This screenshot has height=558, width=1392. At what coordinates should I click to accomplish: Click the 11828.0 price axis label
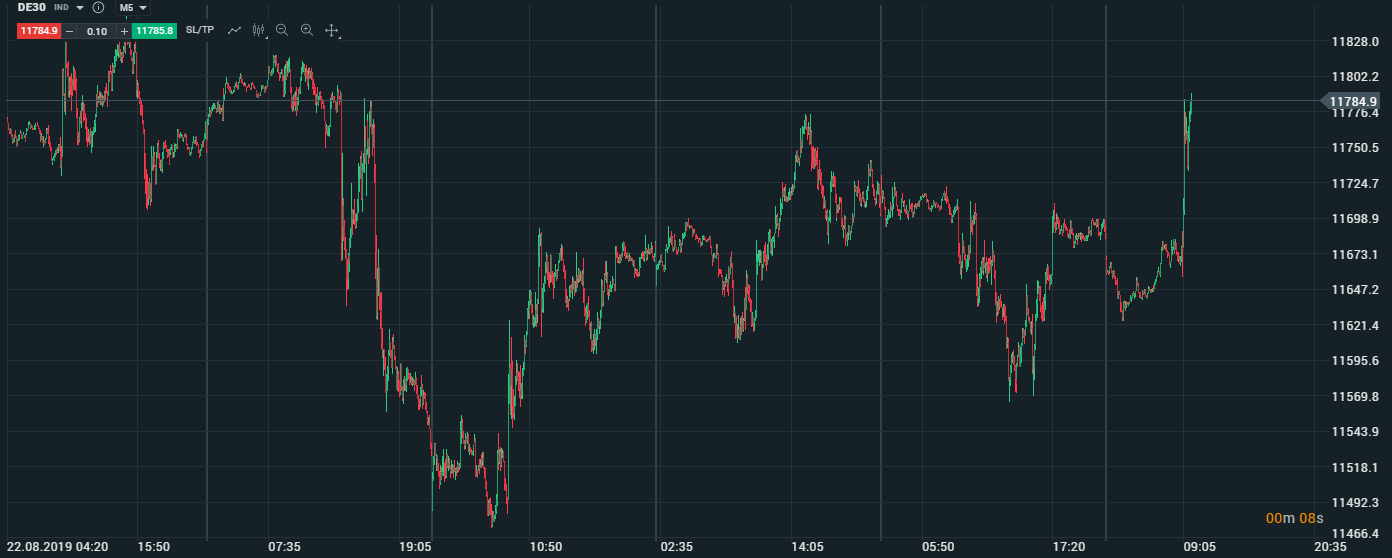pos(1356,42)
